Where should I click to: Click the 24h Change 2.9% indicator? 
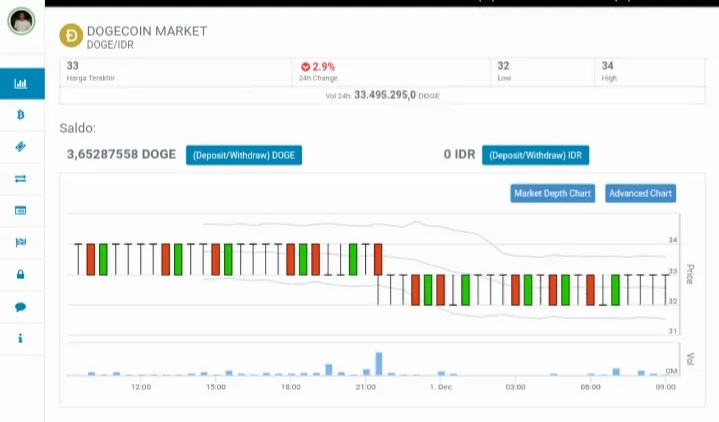tap(318, 67)
